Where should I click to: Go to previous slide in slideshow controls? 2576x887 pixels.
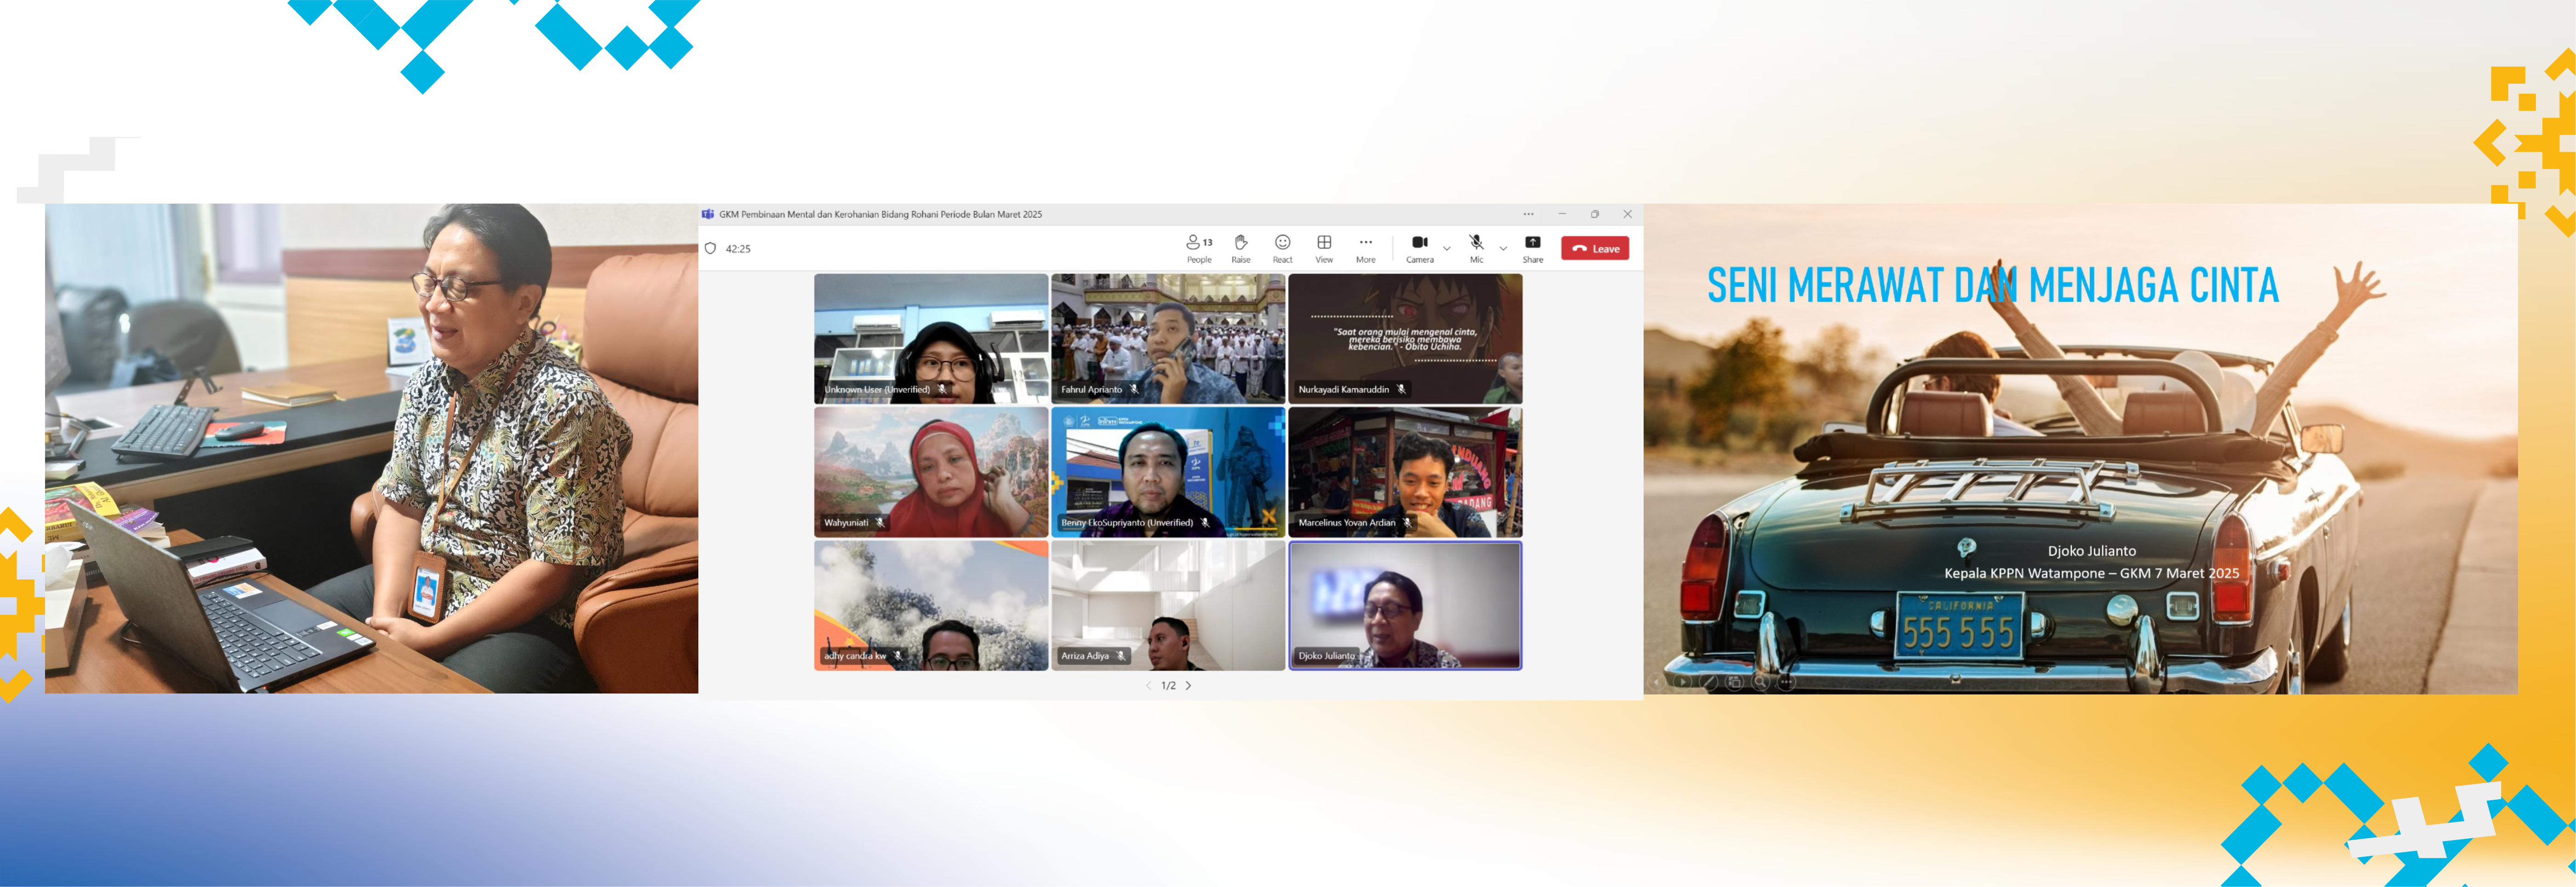[x=1657, y=682]
